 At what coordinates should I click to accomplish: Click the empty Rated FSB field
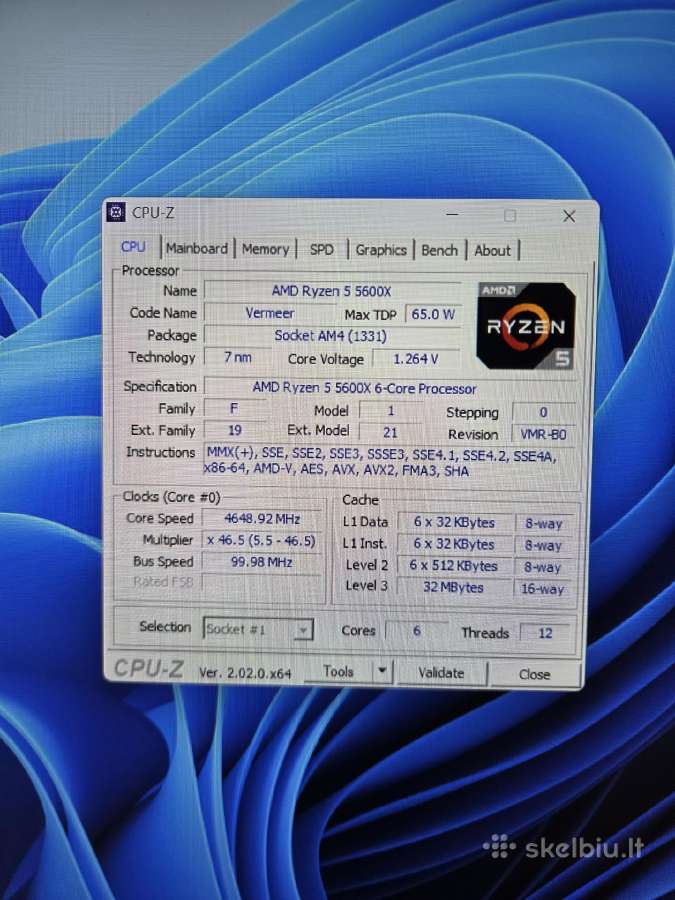[262, 583]
